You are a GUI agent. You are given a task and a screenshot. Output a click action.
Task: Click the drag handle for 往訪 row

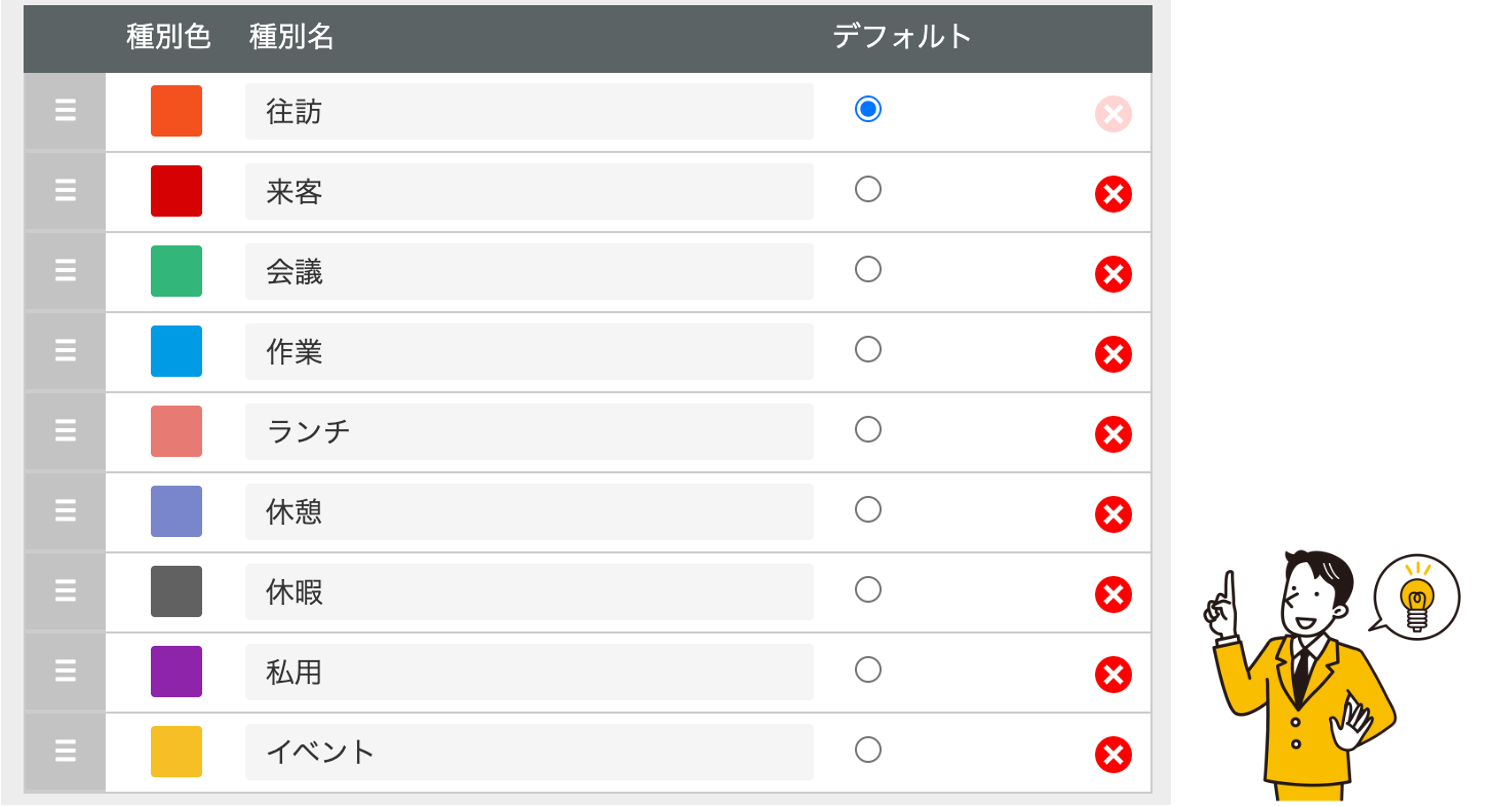click(65, 111)
